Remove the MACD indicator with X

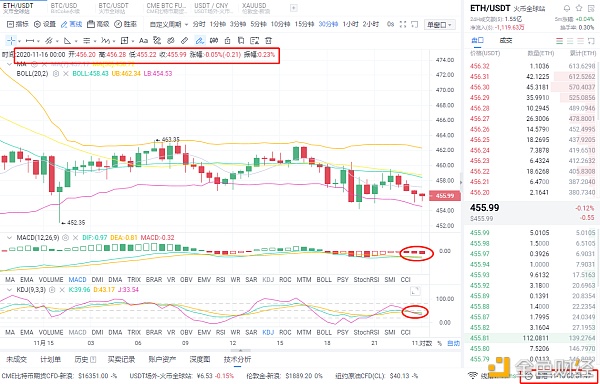coord(74,238)
